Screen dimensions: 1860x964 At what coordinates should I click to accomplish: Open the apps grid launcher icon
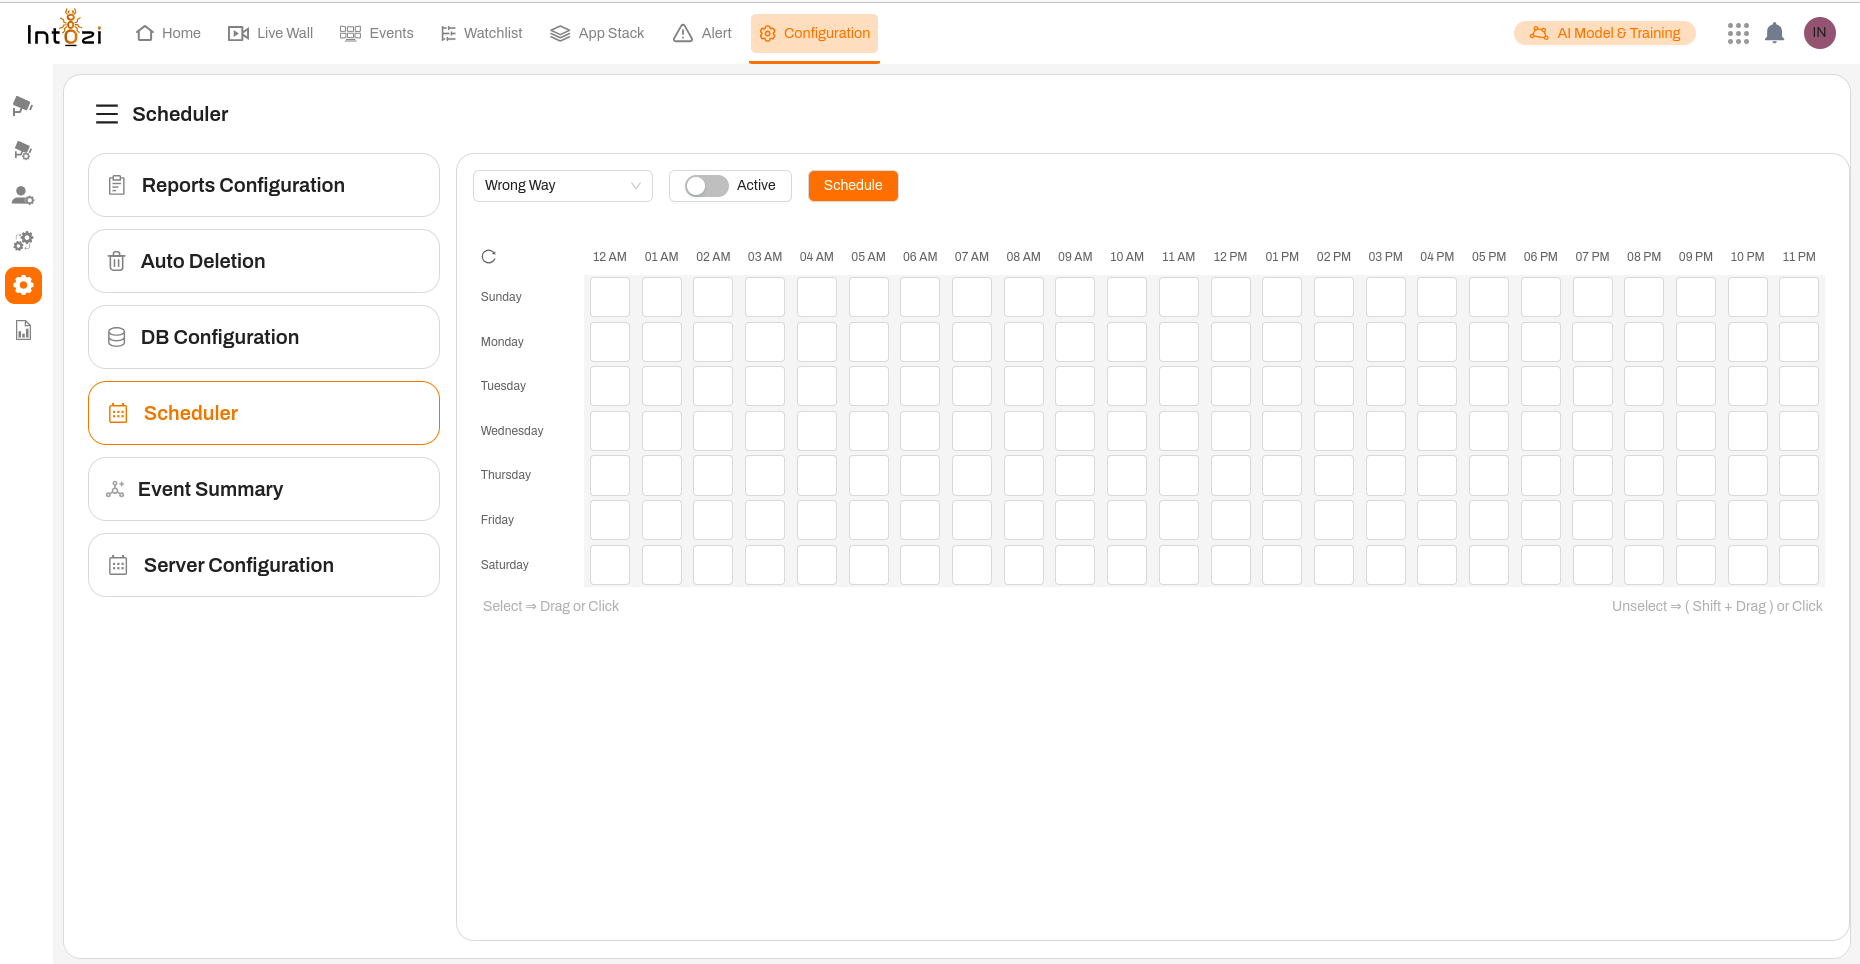click(x=1738, y=33)
